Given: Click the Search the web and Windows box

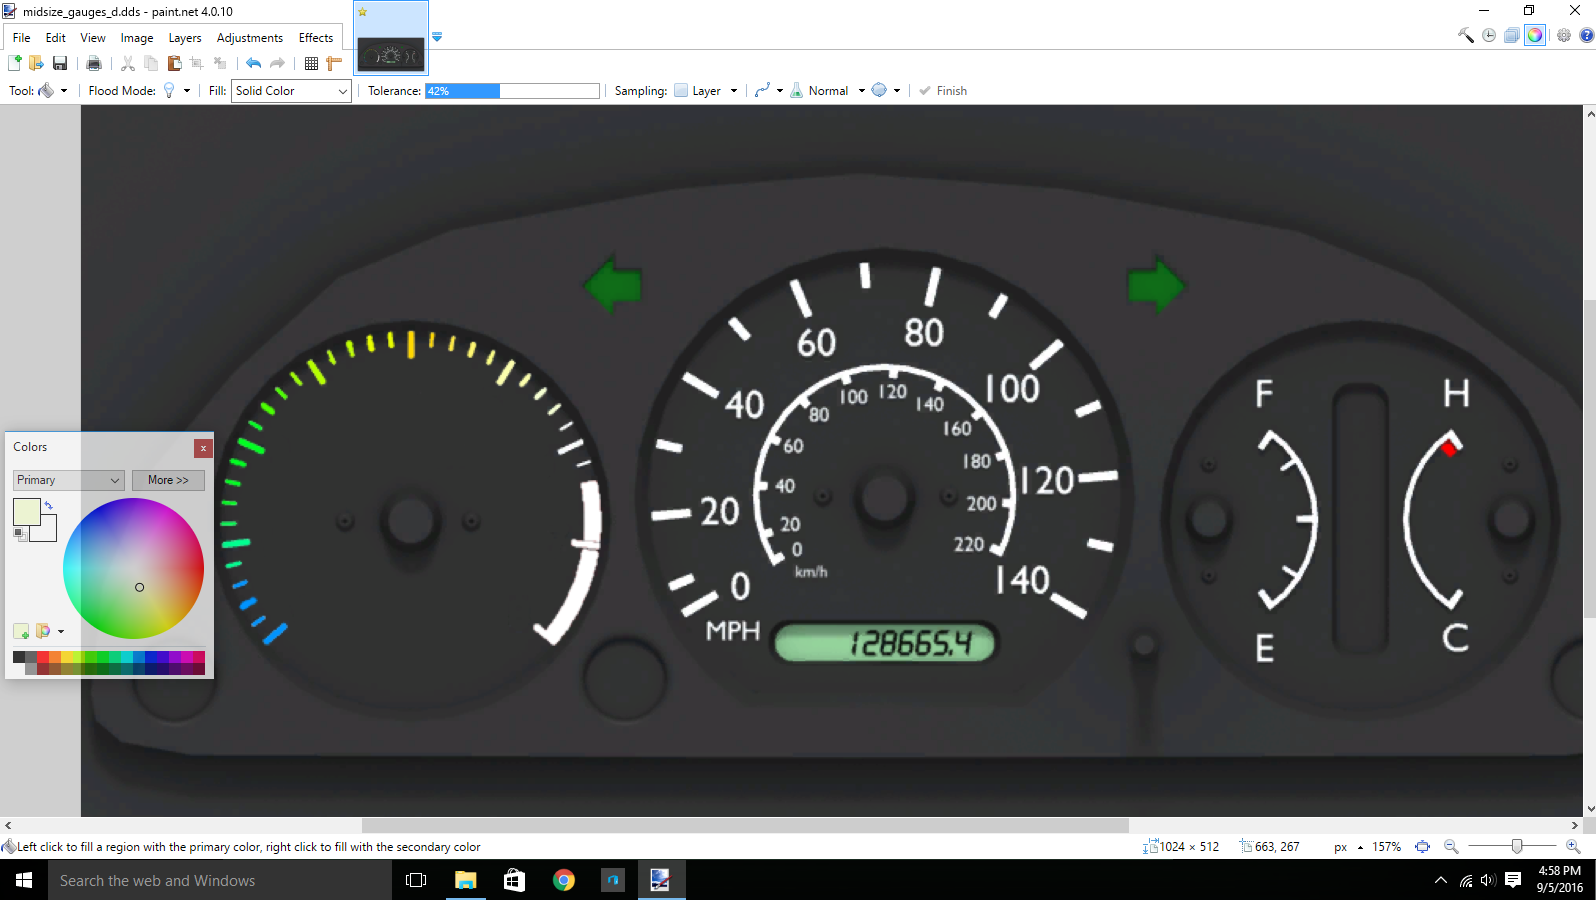Looking at the screenshot, I should click(220, 880).
